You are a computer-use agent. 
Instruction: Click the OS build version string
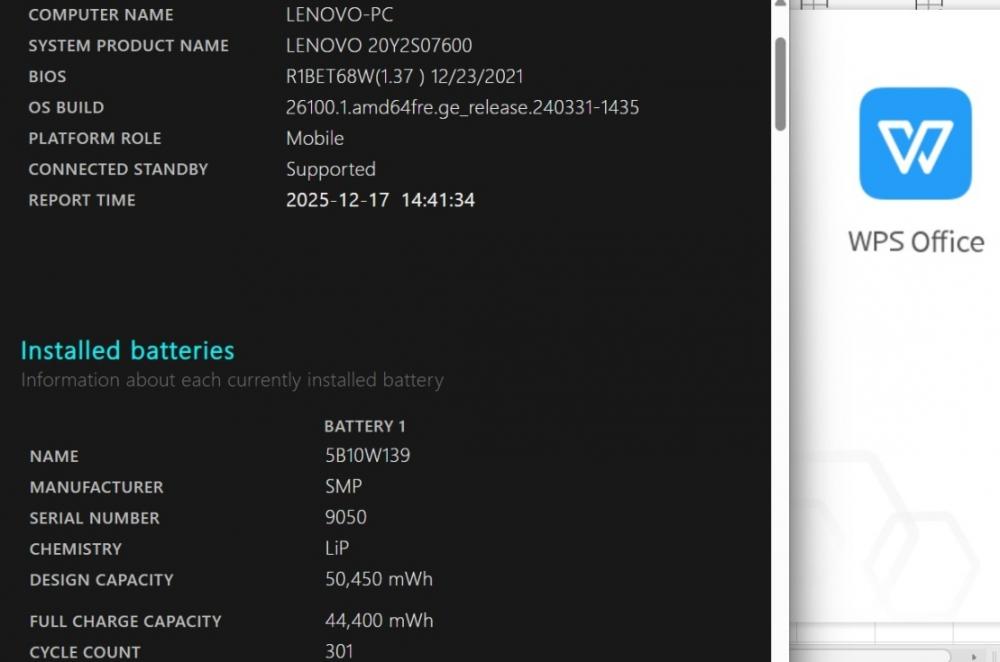(462, 107)
